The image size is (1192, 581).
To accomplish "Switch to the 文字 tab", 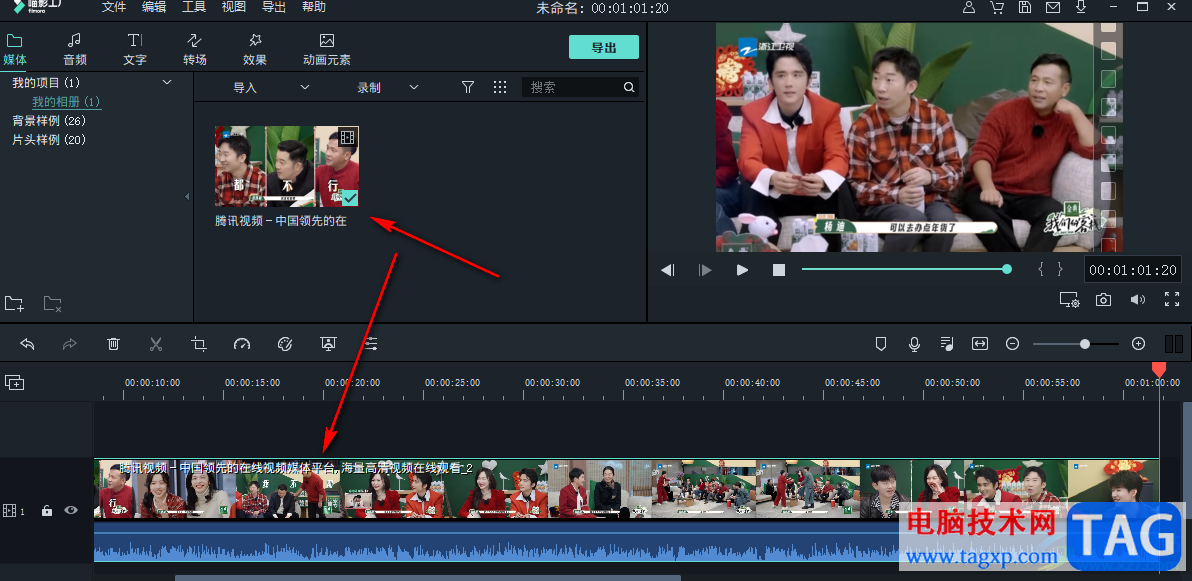I will [135, 49].
